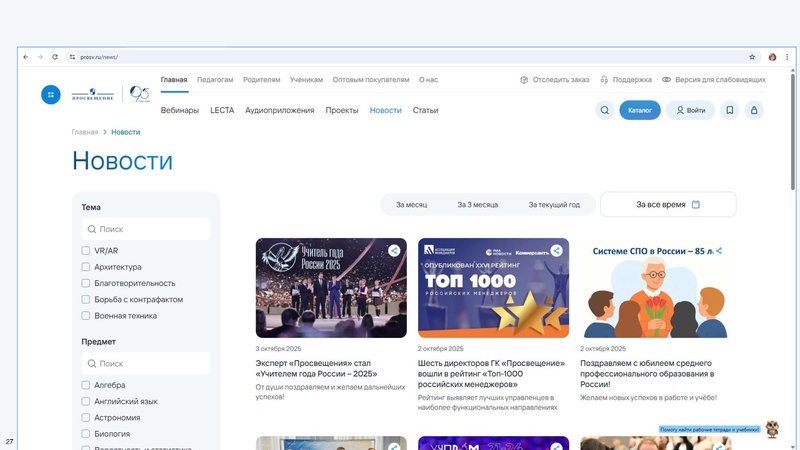This screenshot has height=450, width=800.
Task: Share the Топ 1000 news card
Action: tap(556, 251)
